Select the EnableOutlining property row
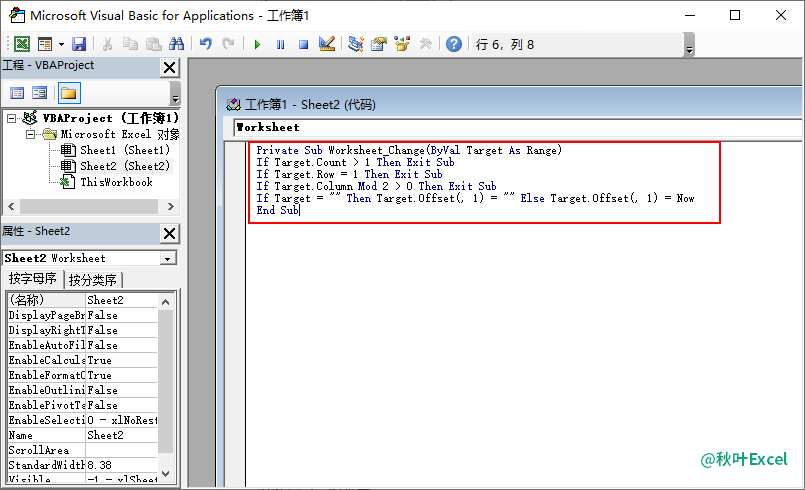The image size is (805, 490). (x=82, y=390)
